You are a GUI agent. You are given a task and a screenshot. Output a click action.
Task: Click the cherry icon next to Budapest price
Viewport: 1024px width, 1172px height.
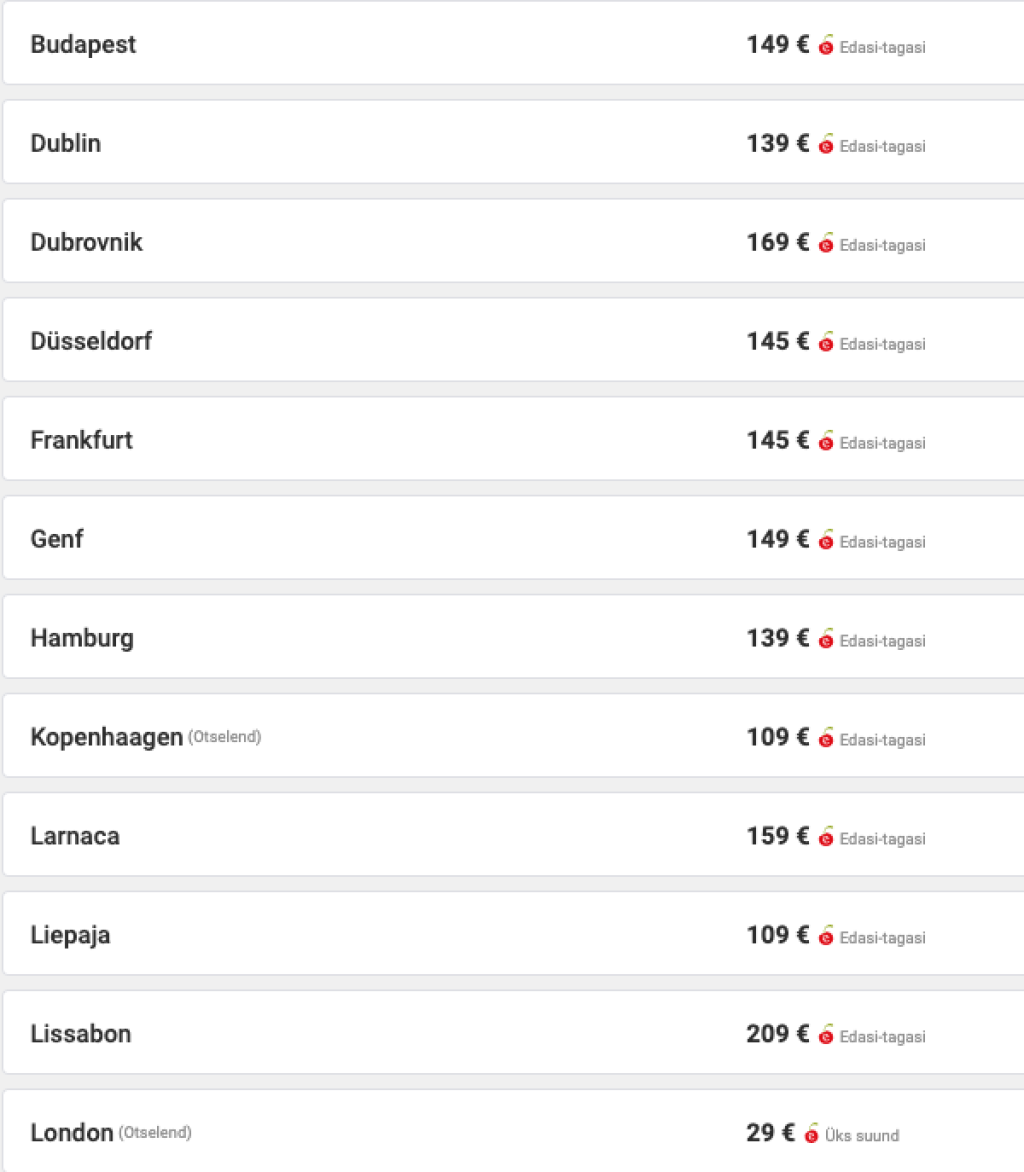[x=826, y=46]
